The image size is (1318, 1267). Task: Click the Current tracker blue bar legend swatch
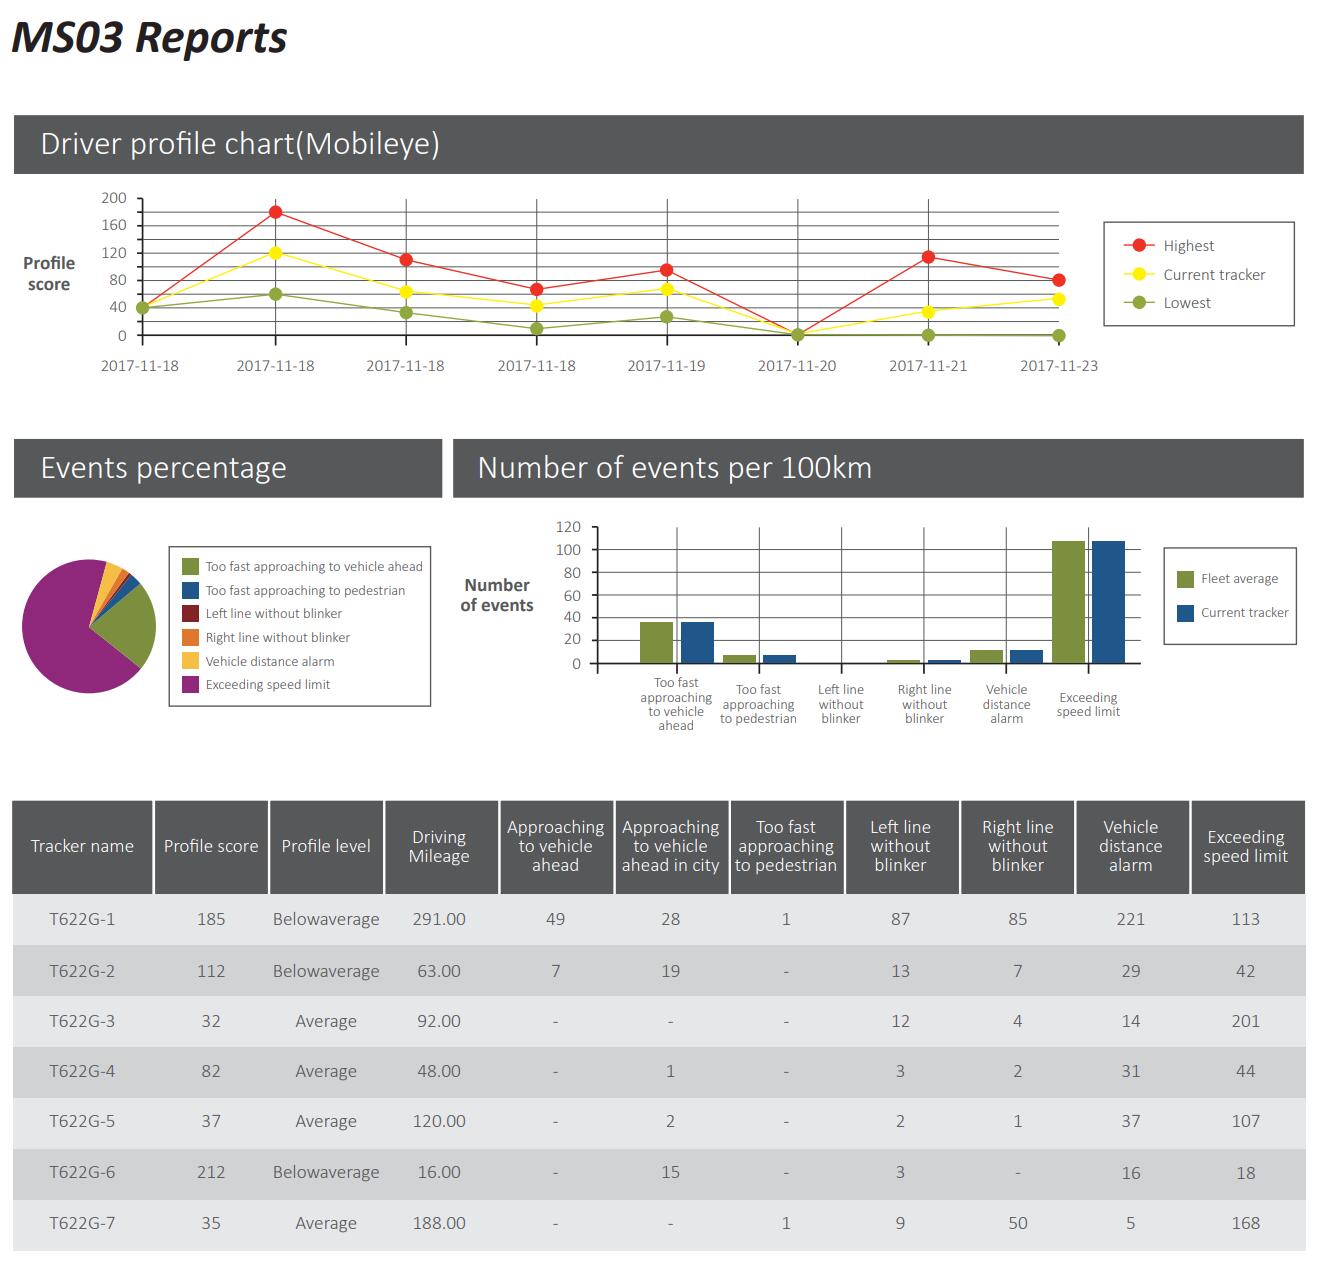click(x=1185, y=613)
